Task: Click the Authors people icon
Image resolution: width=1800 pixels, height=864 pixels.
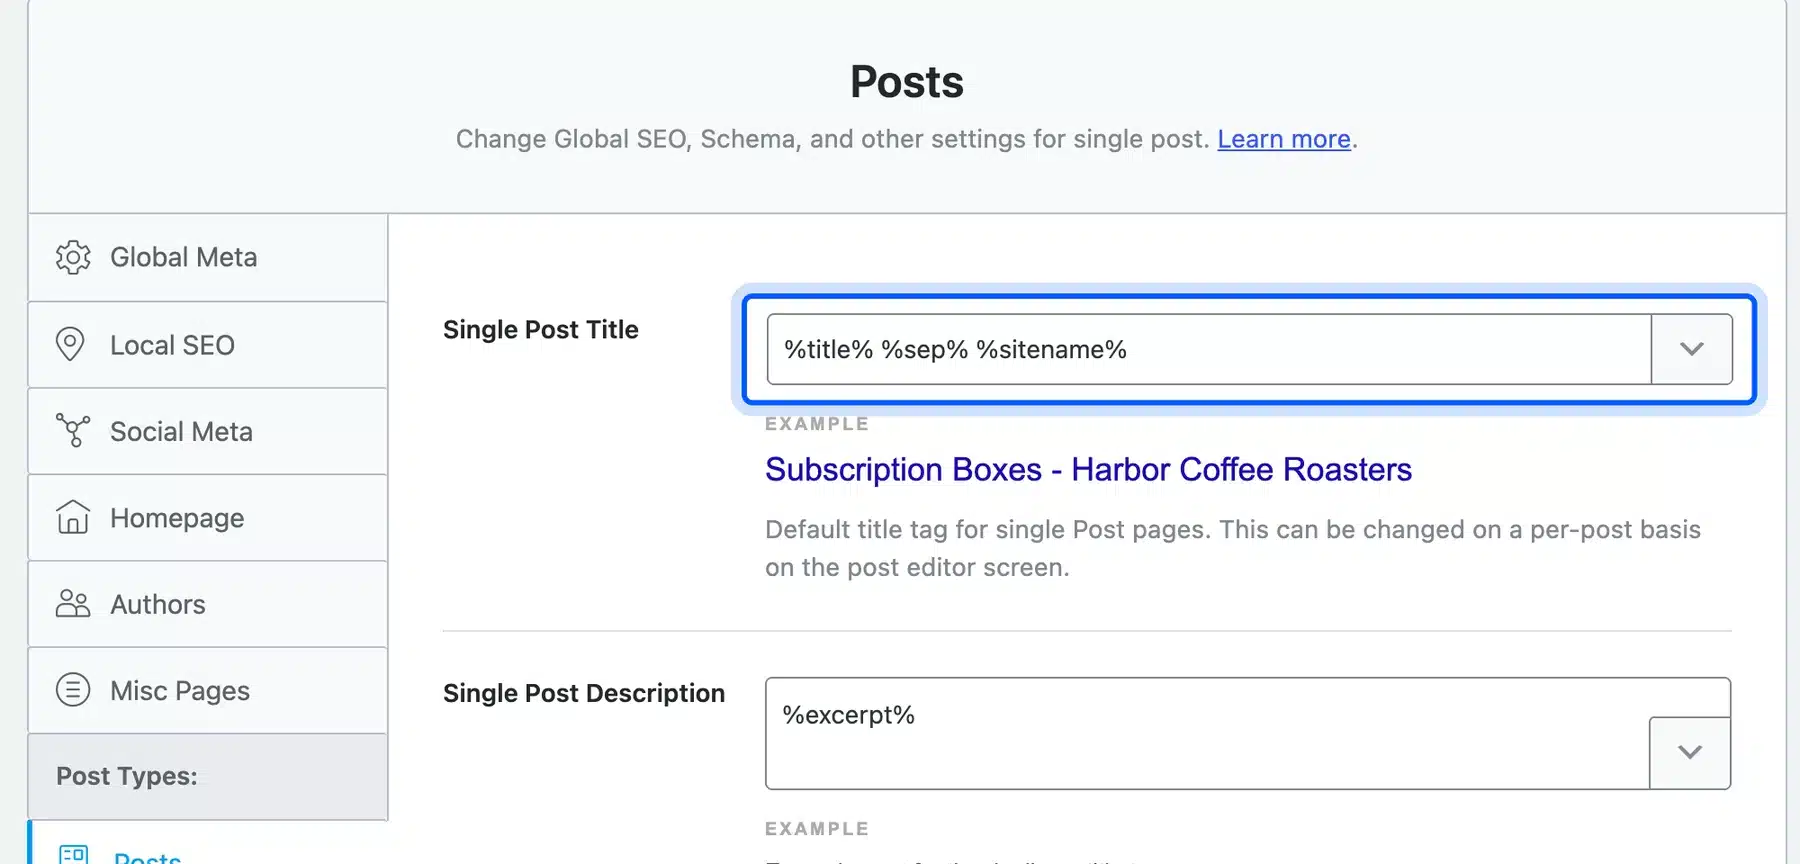Action: [73, 604]
